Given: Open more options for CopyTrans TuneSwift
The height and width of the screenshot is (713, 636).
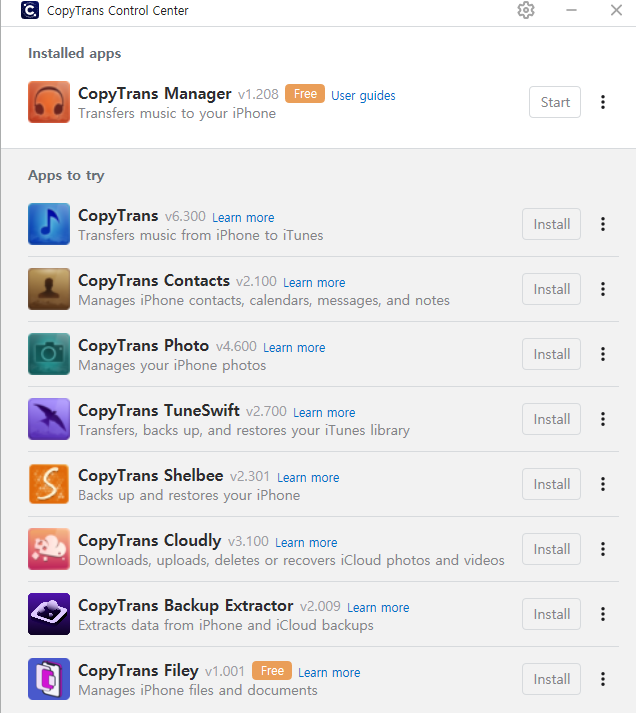Looking at the screenshot, I should coord(603,419).
